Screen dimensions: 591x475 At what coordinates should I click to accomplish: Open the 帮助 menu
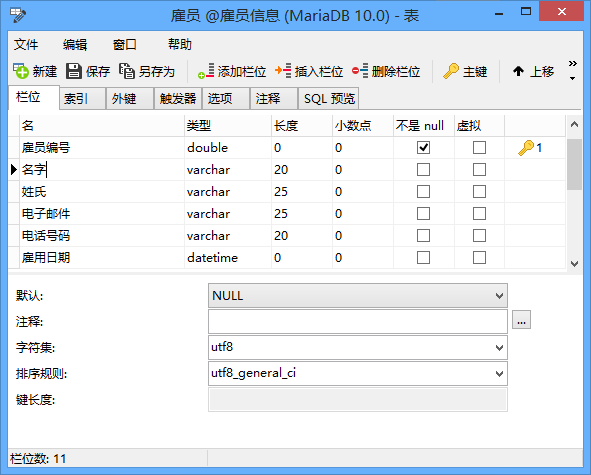(x=180, y=44)
